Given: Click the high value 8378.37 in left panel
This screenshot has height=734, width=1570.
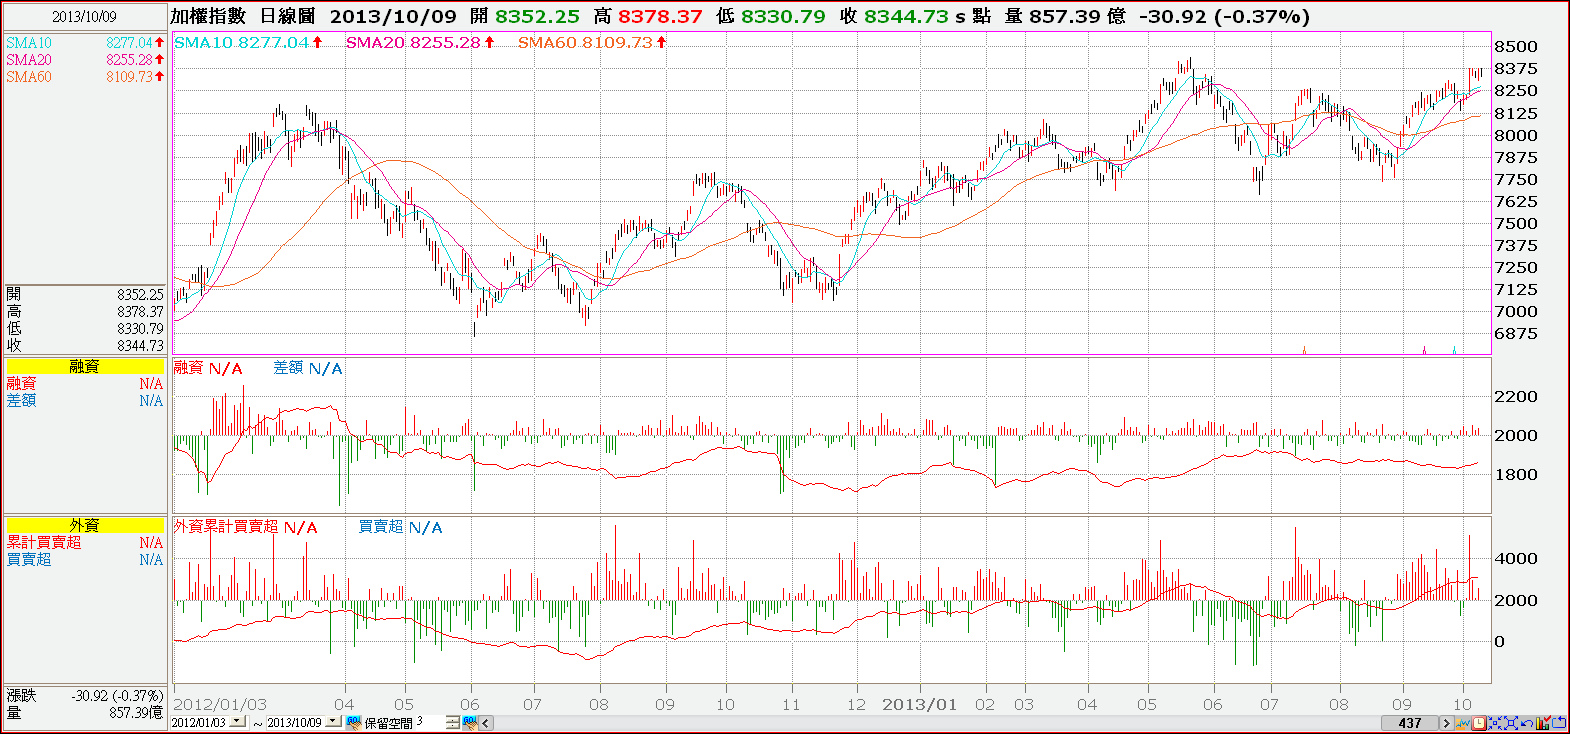Looking at the screenshot, I should pyautogui.click(x=140, y=312).
